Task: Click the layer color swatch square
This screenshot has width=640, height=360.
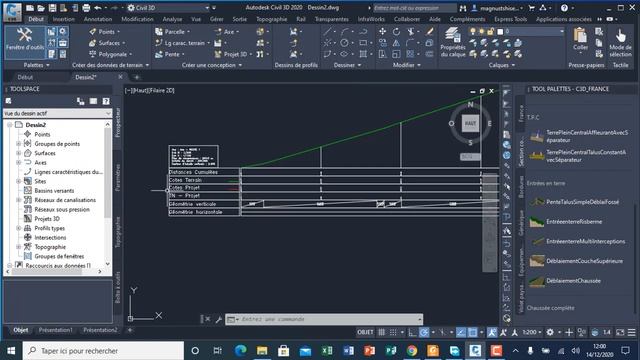Action: [500, 31]
